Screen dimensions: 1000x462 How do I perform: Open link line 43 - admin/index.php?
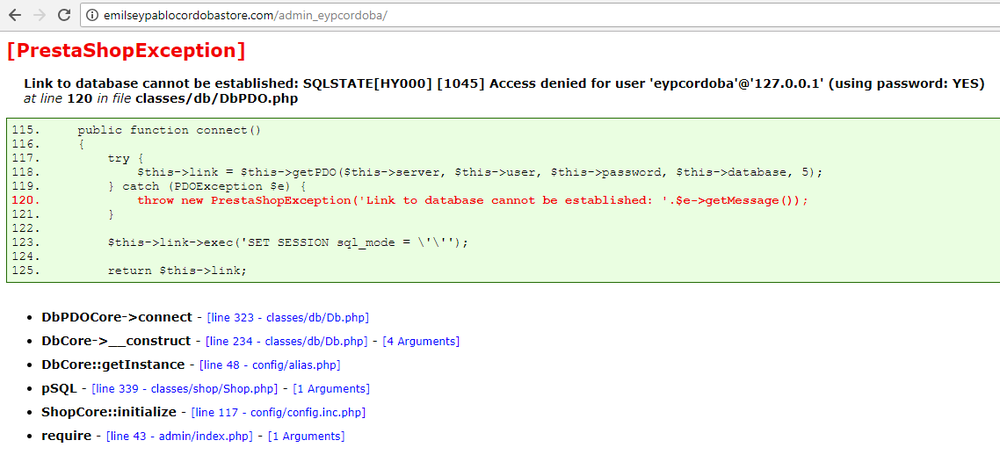(180, 436)
